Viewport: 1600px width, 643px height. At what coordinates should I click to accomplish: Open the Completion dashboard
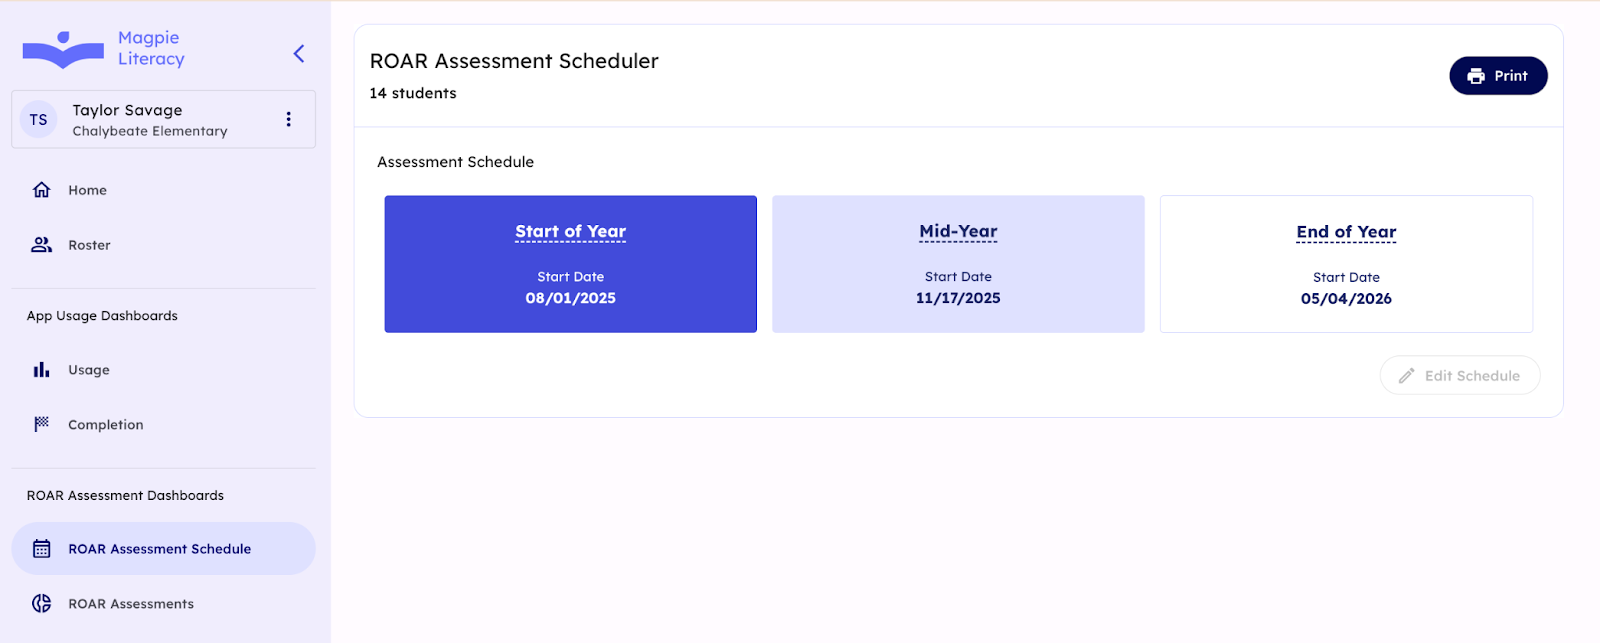[x=105, y=425]
